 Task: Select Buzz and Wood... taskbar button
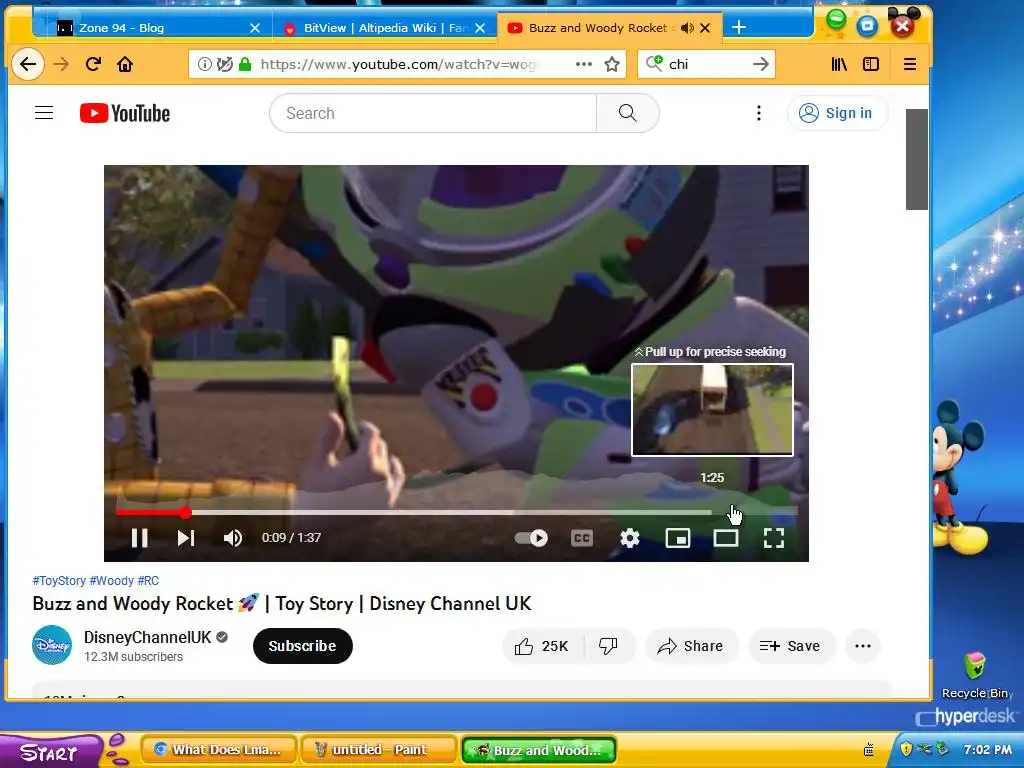coord(539,750)
